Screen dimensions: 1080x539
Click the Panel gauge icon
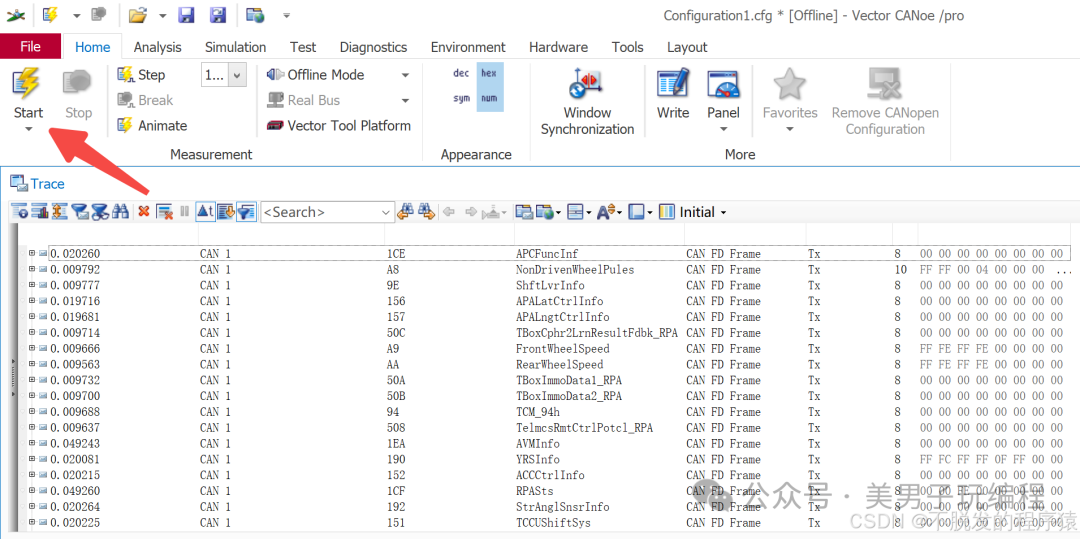coord(723,84)
